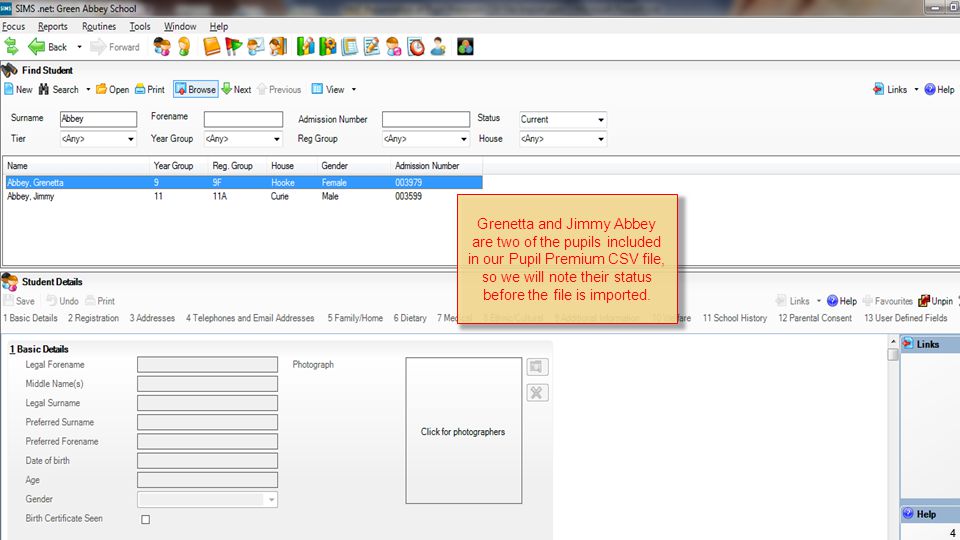Toggle the Browse button
Screen dimensions: 960x540
(195, 89)
